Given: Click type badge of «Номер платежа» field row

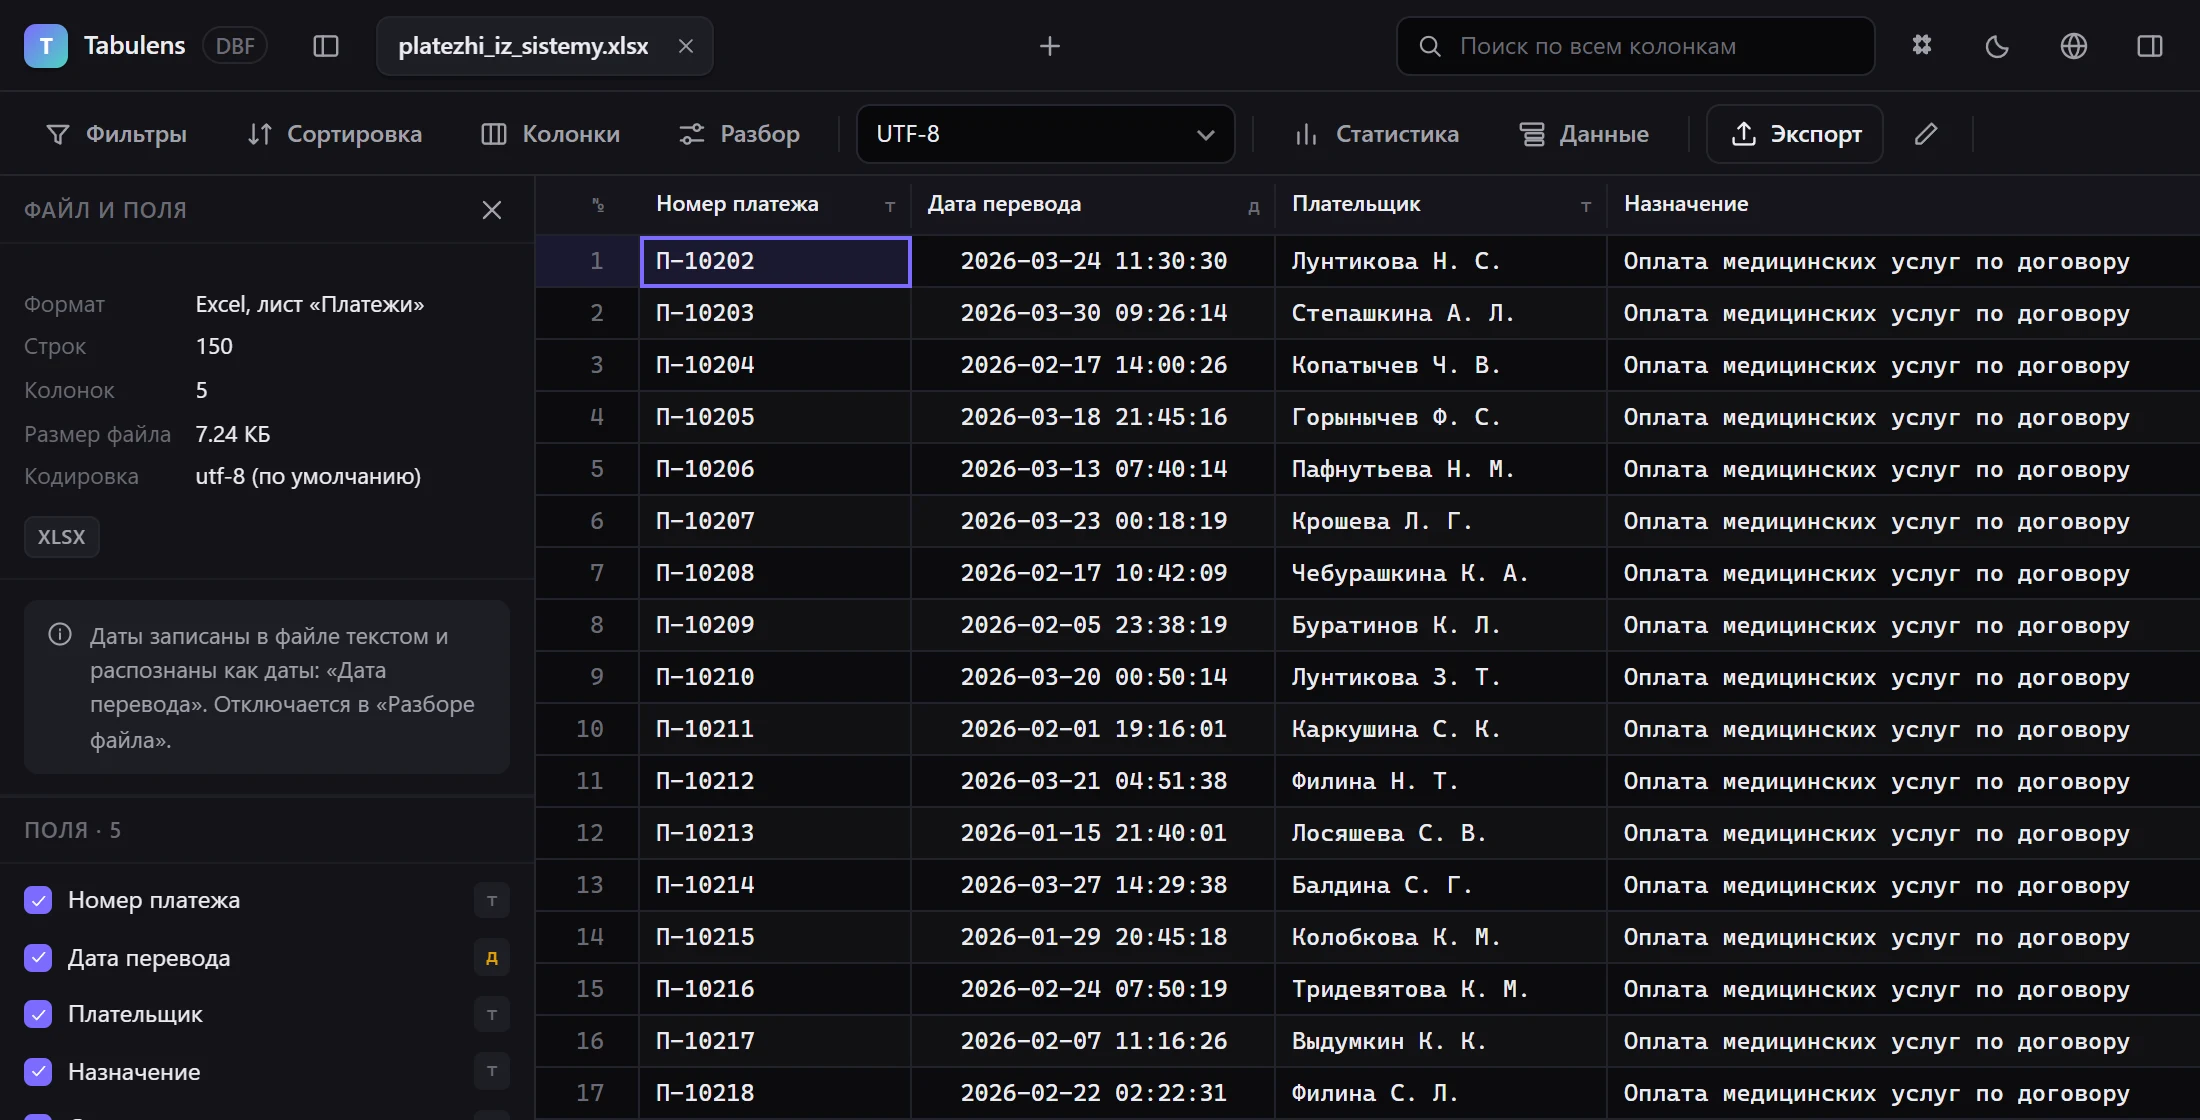Looking at the screenshot, I should tap(492, 900).
